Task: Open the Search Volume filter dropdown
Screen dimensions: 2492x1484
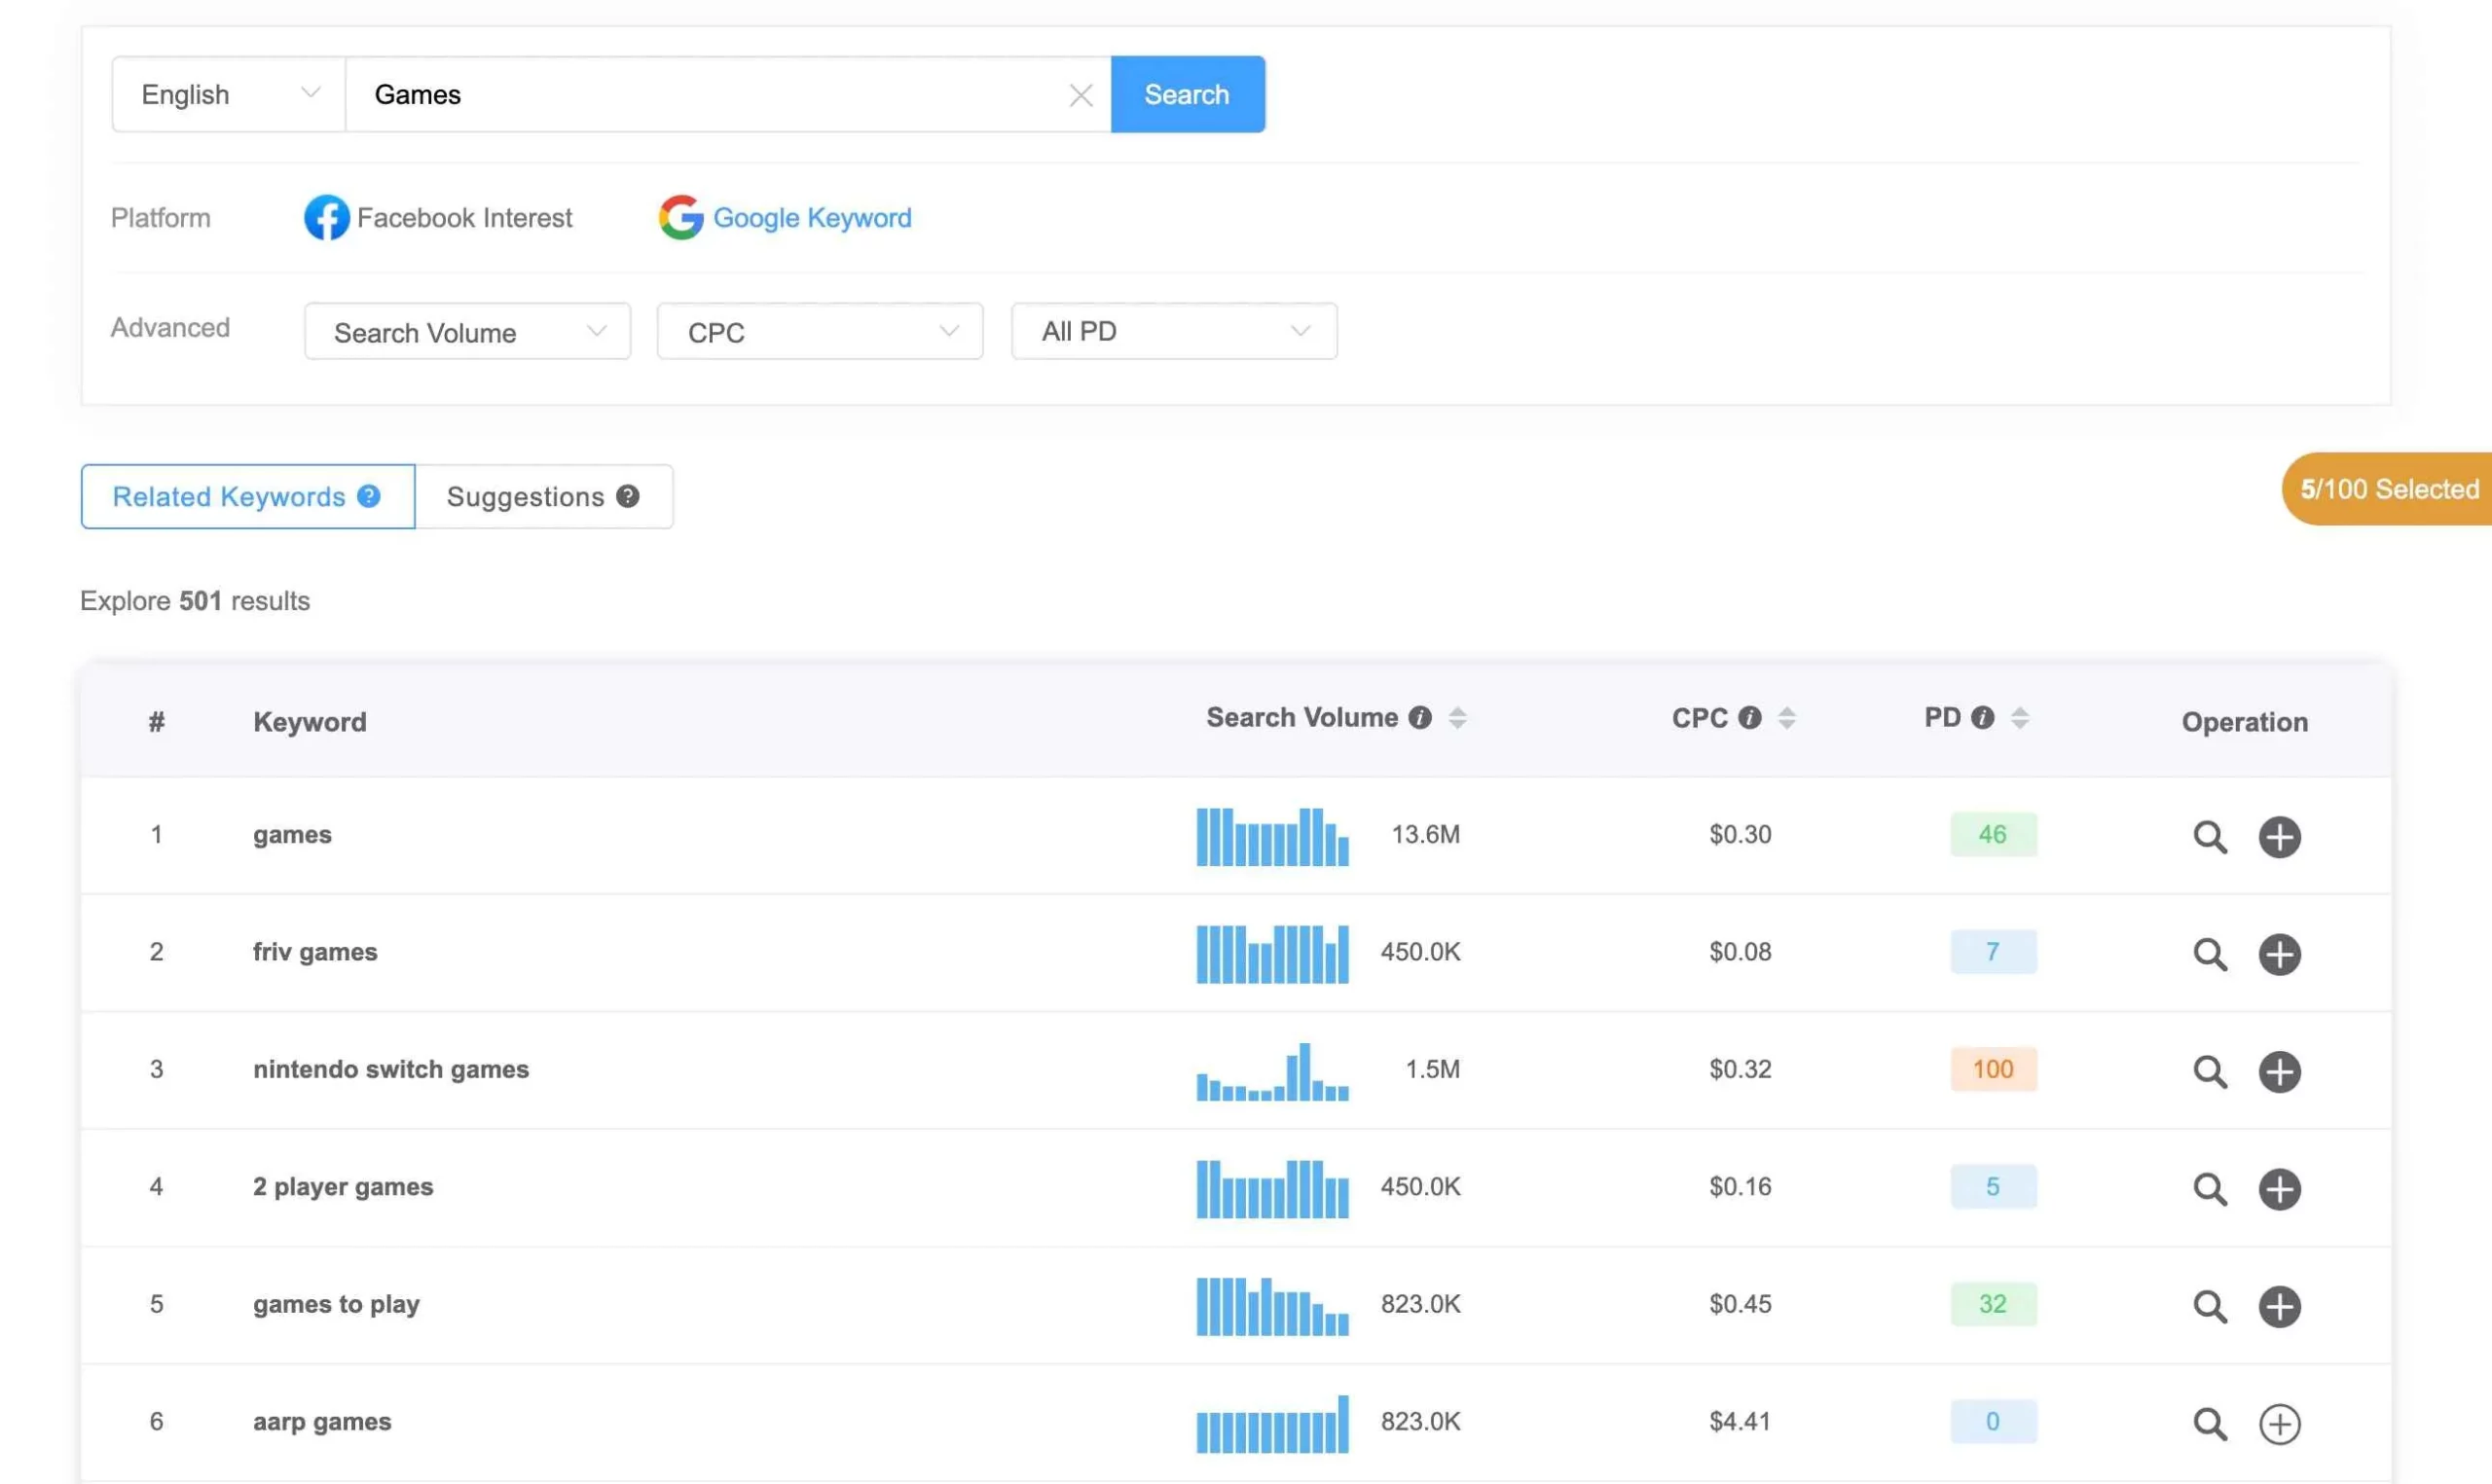Action: point(466,331)
